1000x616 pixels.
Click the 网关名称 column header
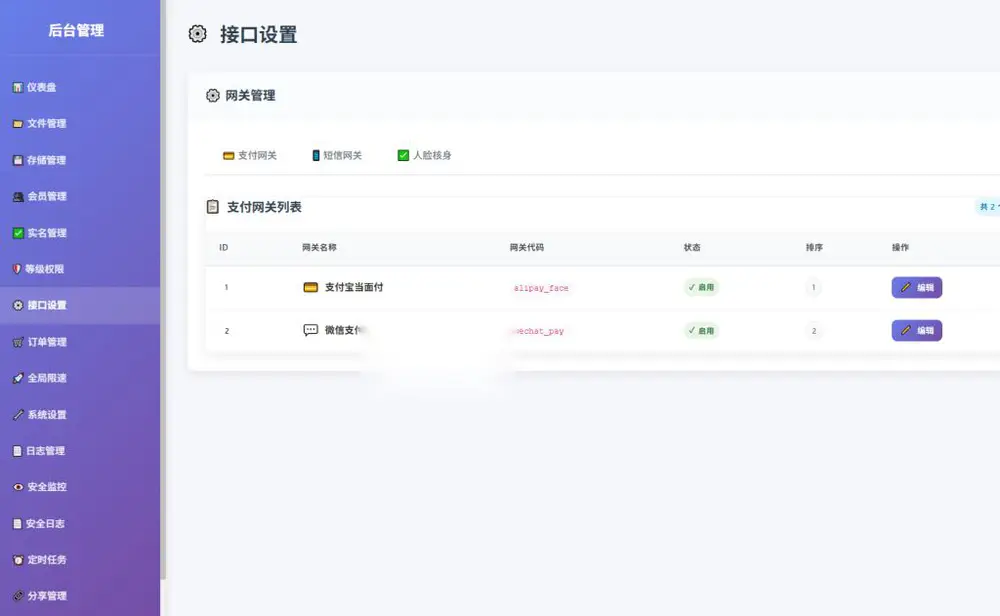319,247
